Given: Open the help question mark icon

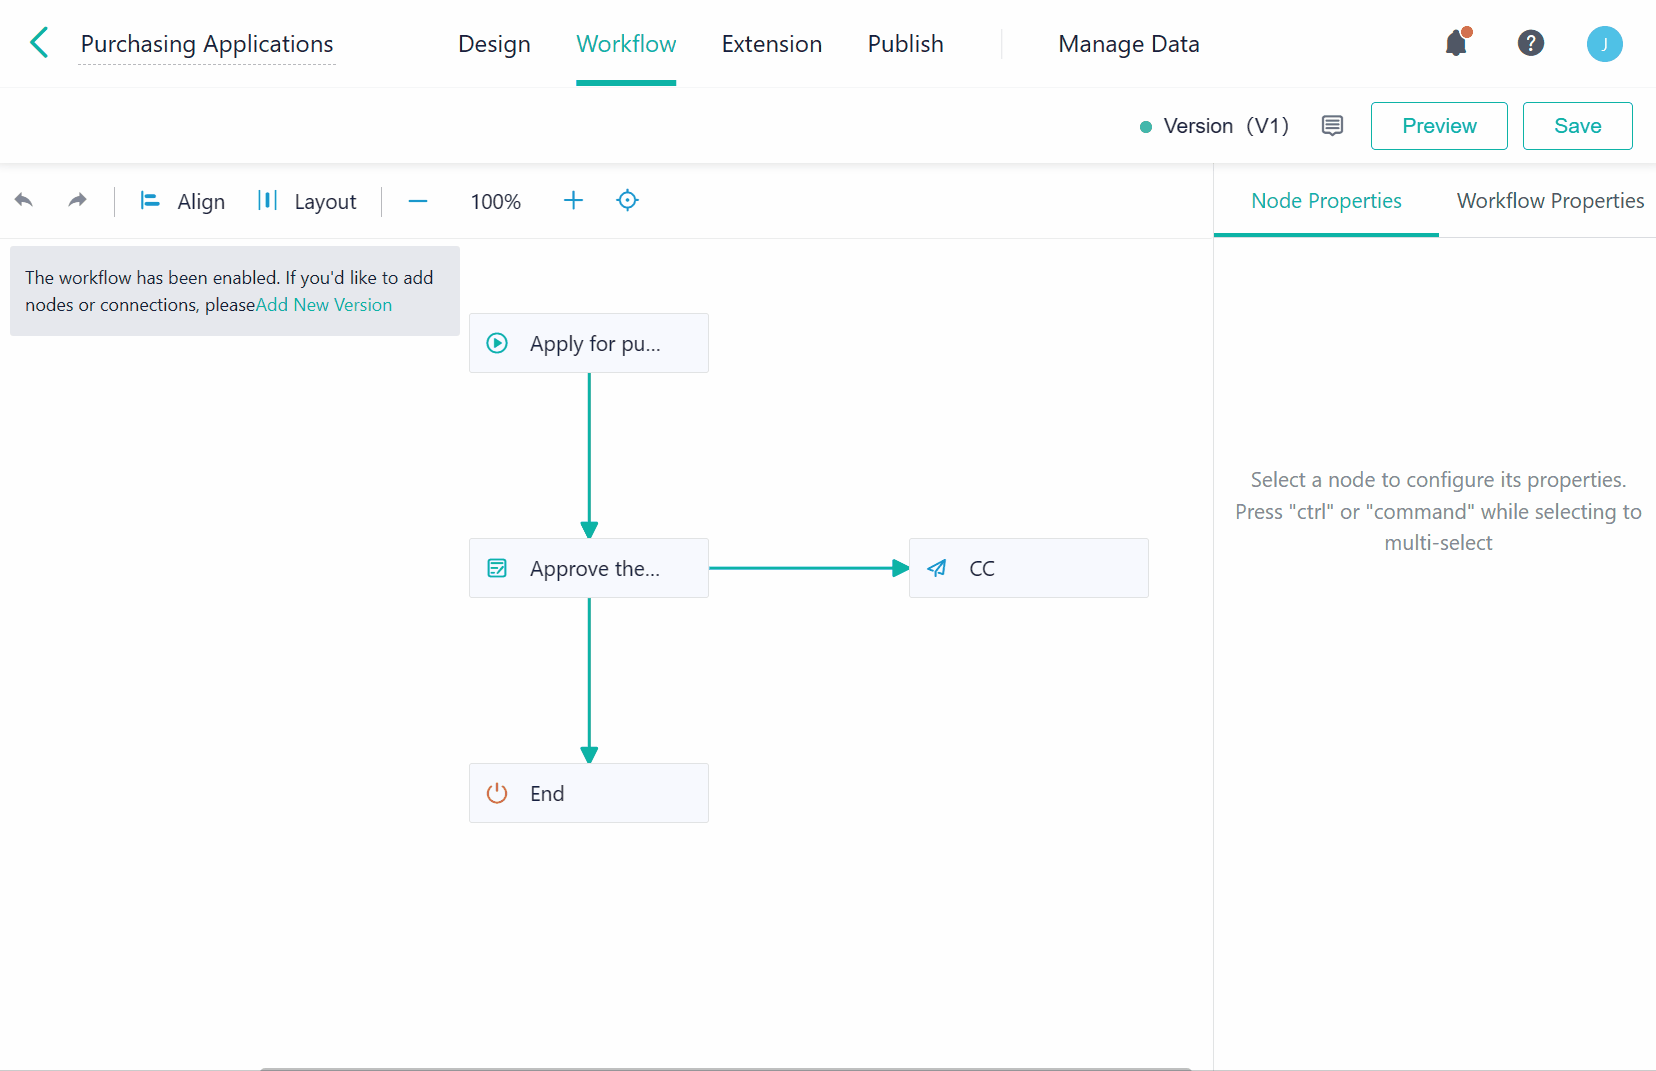Looking at the screenshot, I should tap(1530, 43).
